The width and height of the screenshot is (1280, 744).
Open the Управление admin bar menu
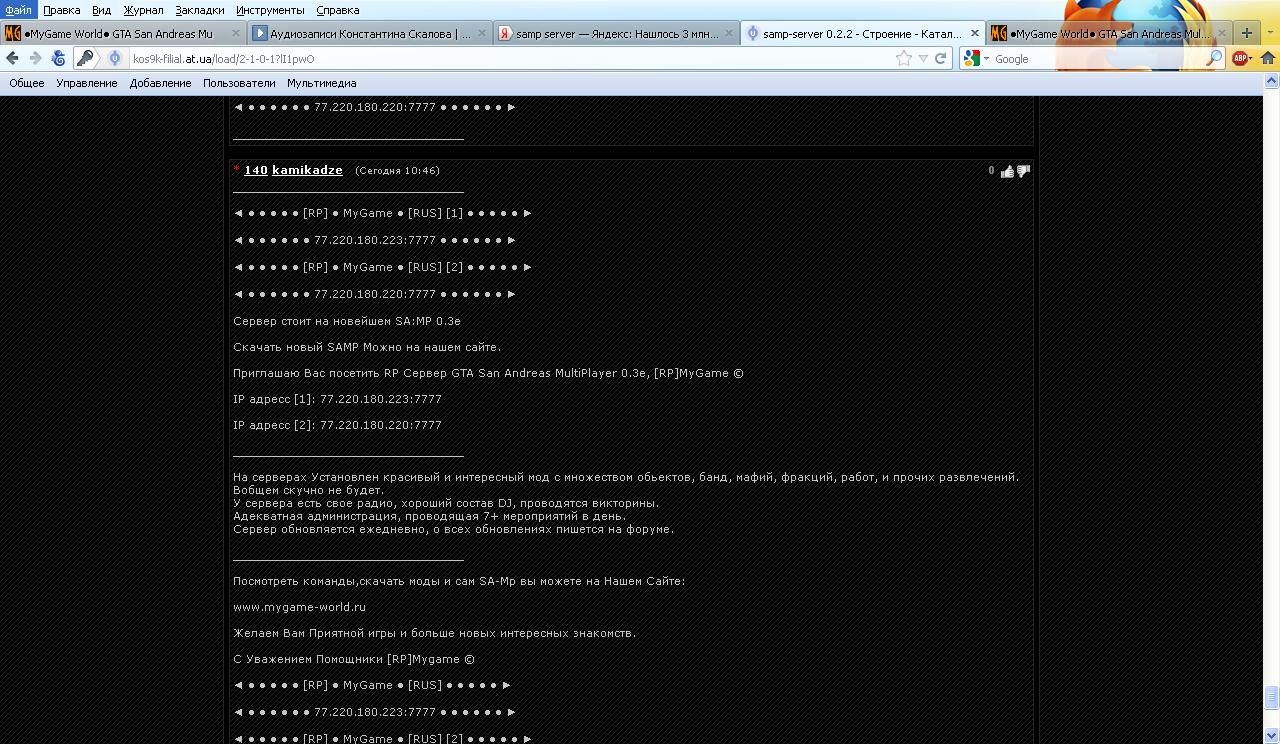coord(87,83)
